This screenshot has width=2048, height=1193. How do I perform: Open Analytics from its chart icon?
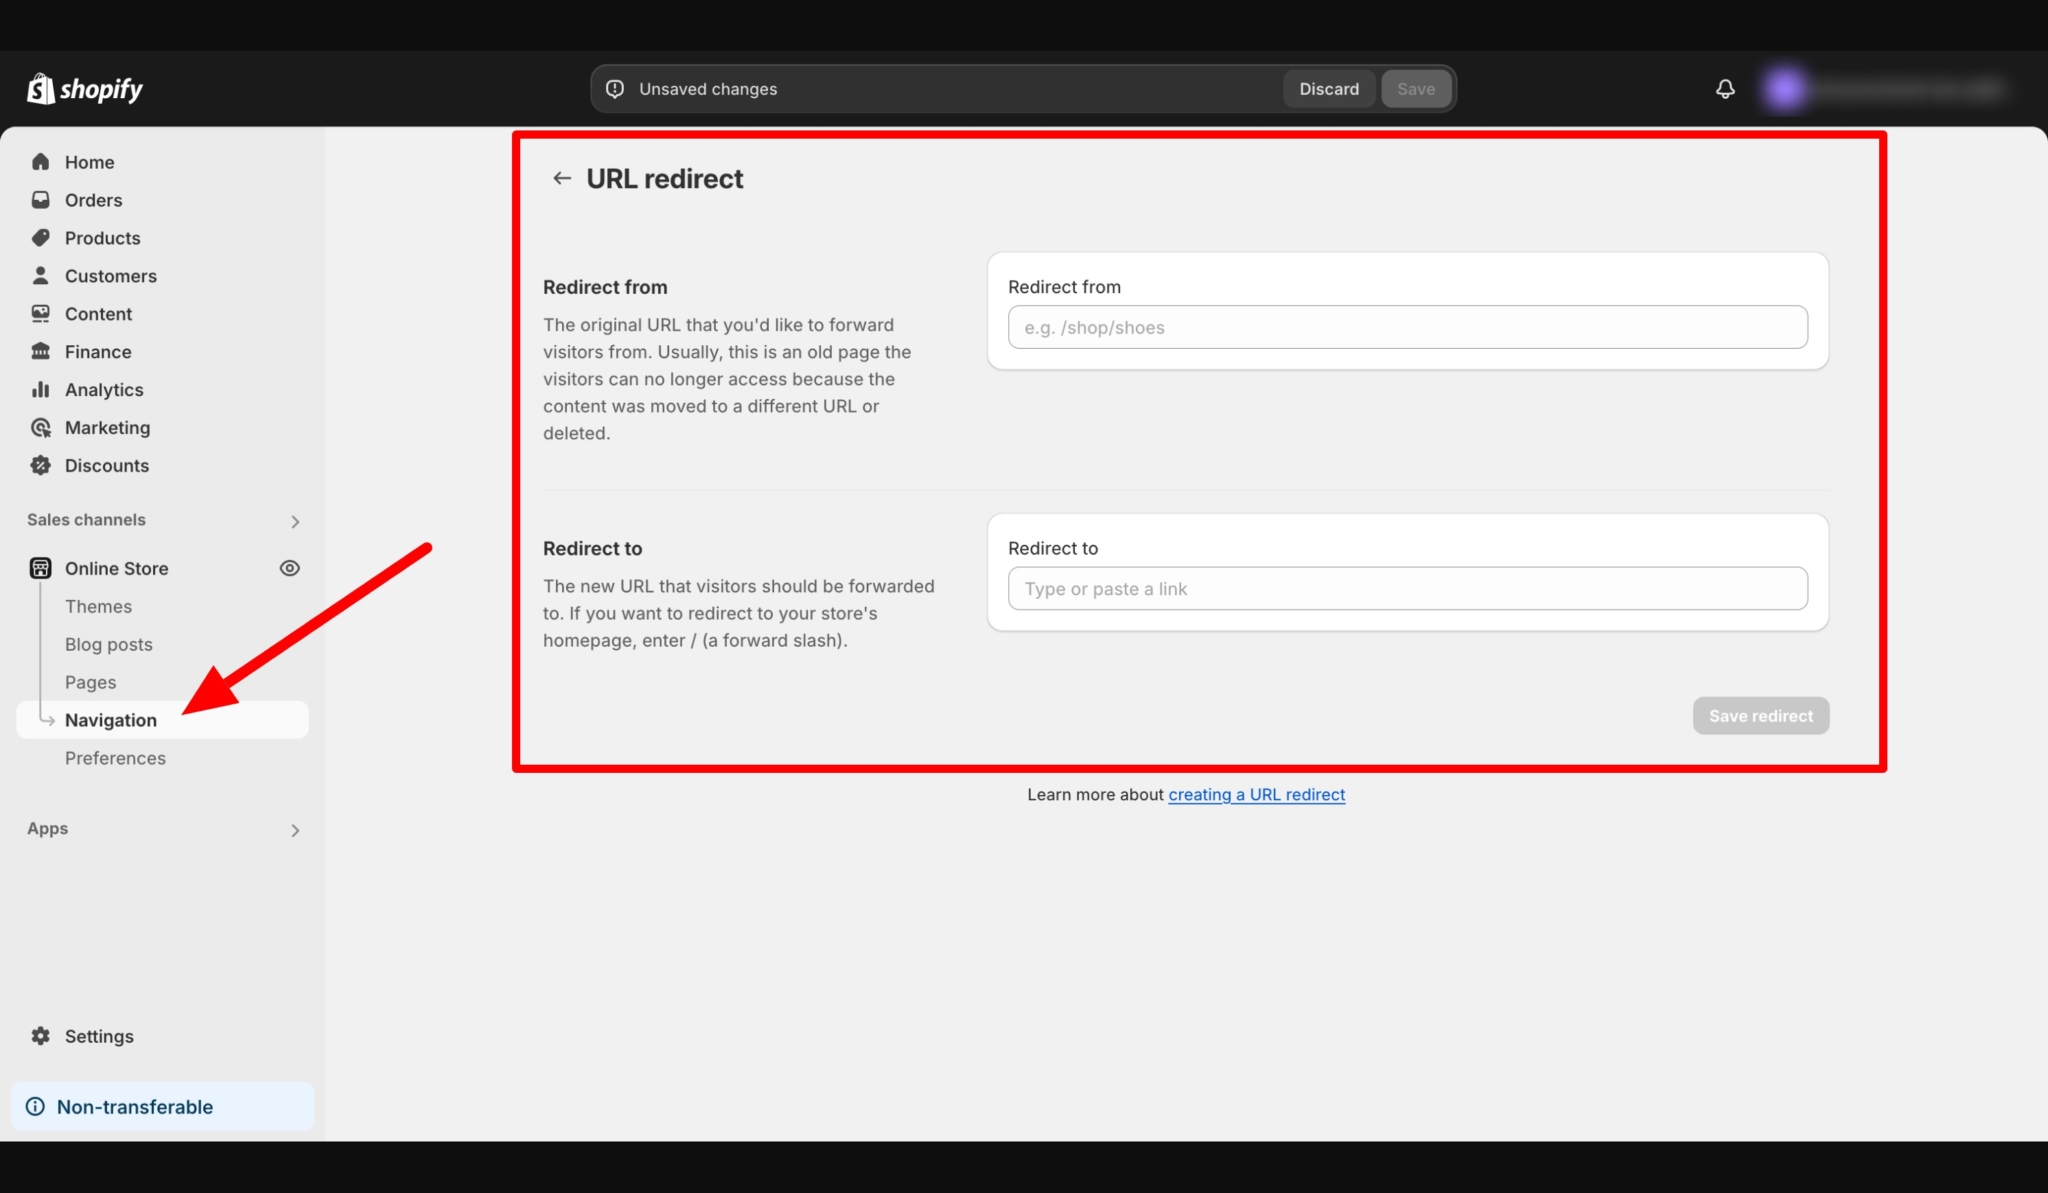[x=41, y=389]
